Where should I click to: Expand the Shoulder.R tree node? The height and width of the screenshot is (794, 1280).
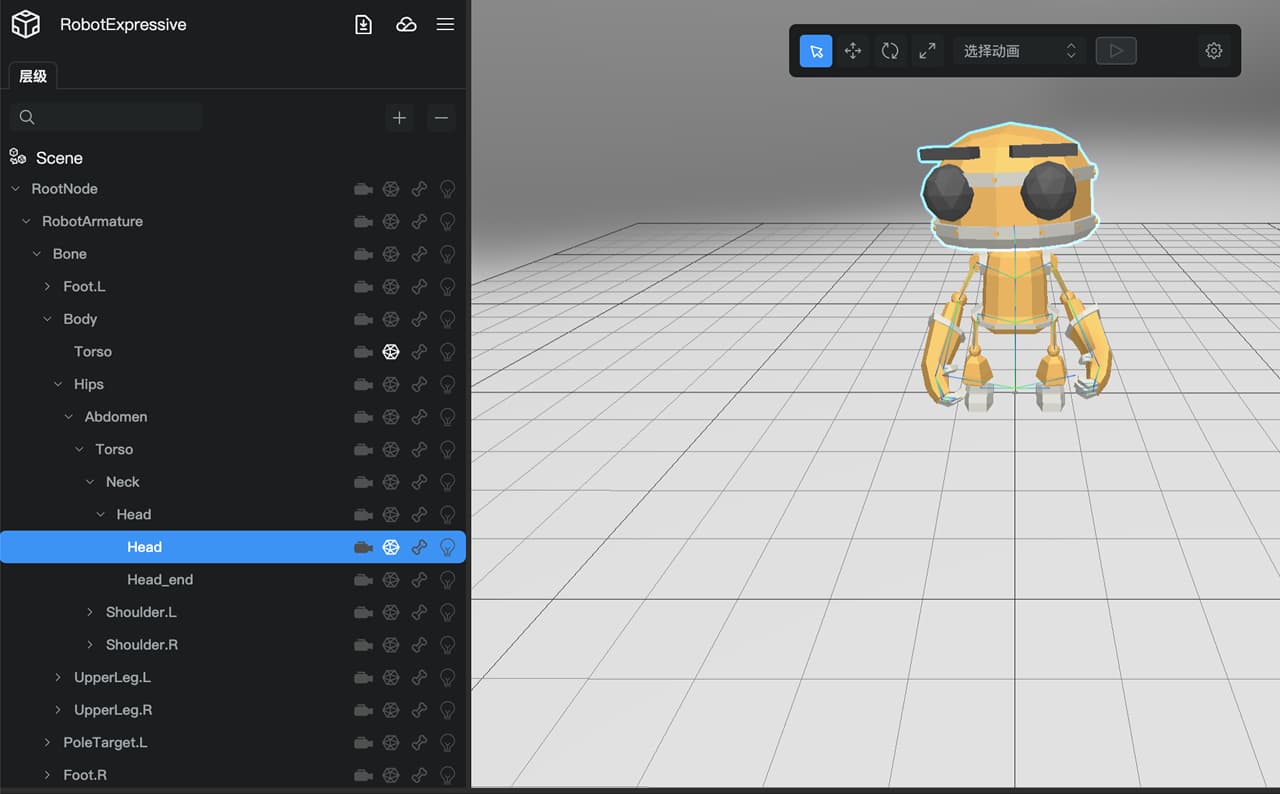click(x=90, y=645)
